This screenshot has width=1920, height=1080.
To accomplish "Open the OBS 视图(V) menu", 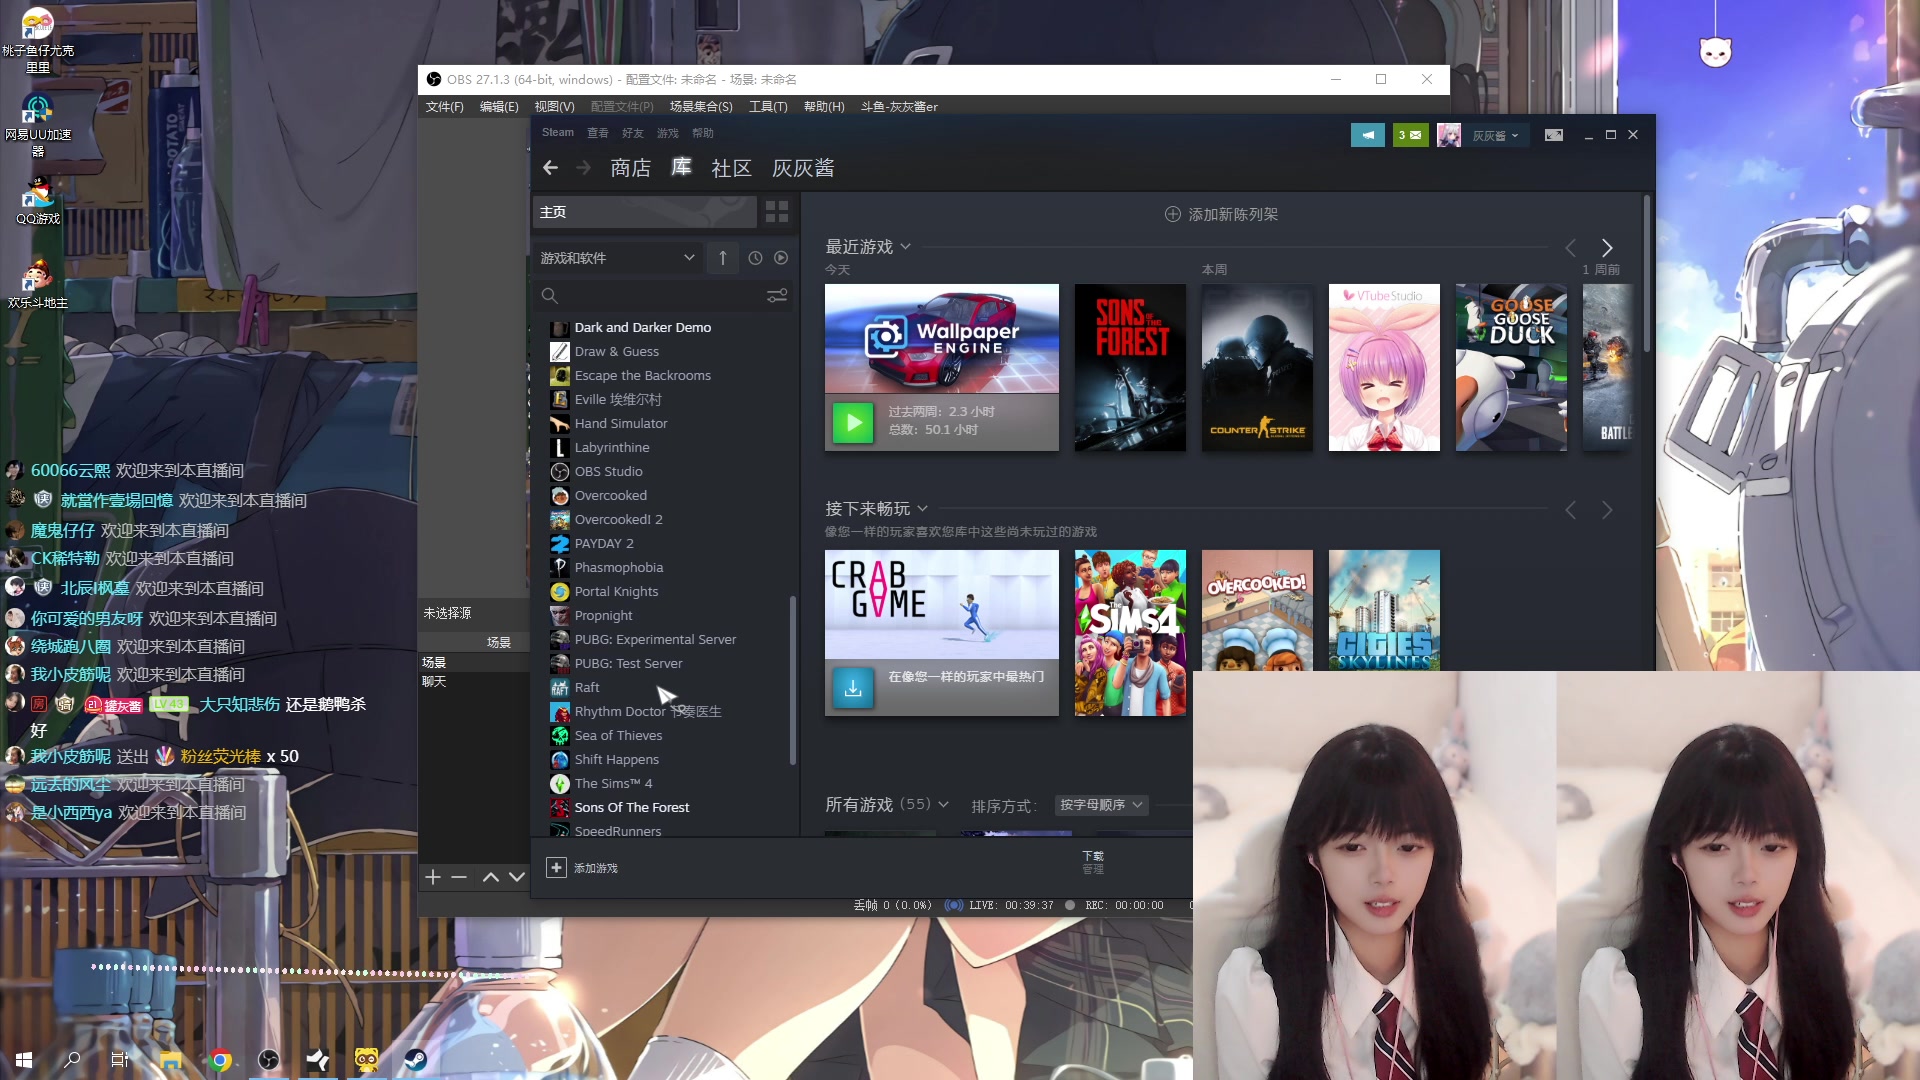I will (554, 107).
